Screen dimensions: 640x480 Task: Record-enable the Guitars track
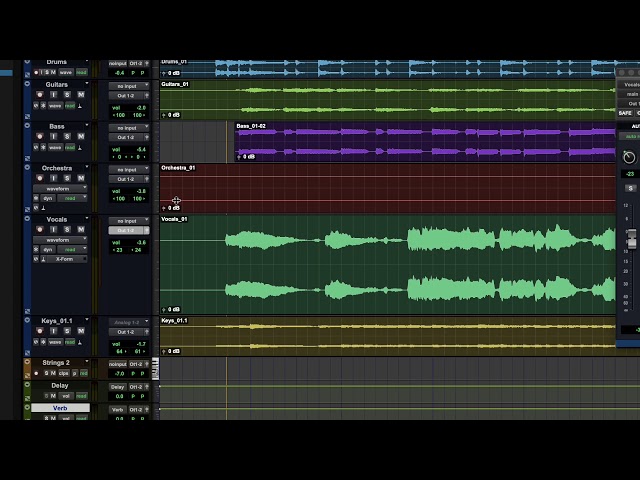(x=40, y=95)
